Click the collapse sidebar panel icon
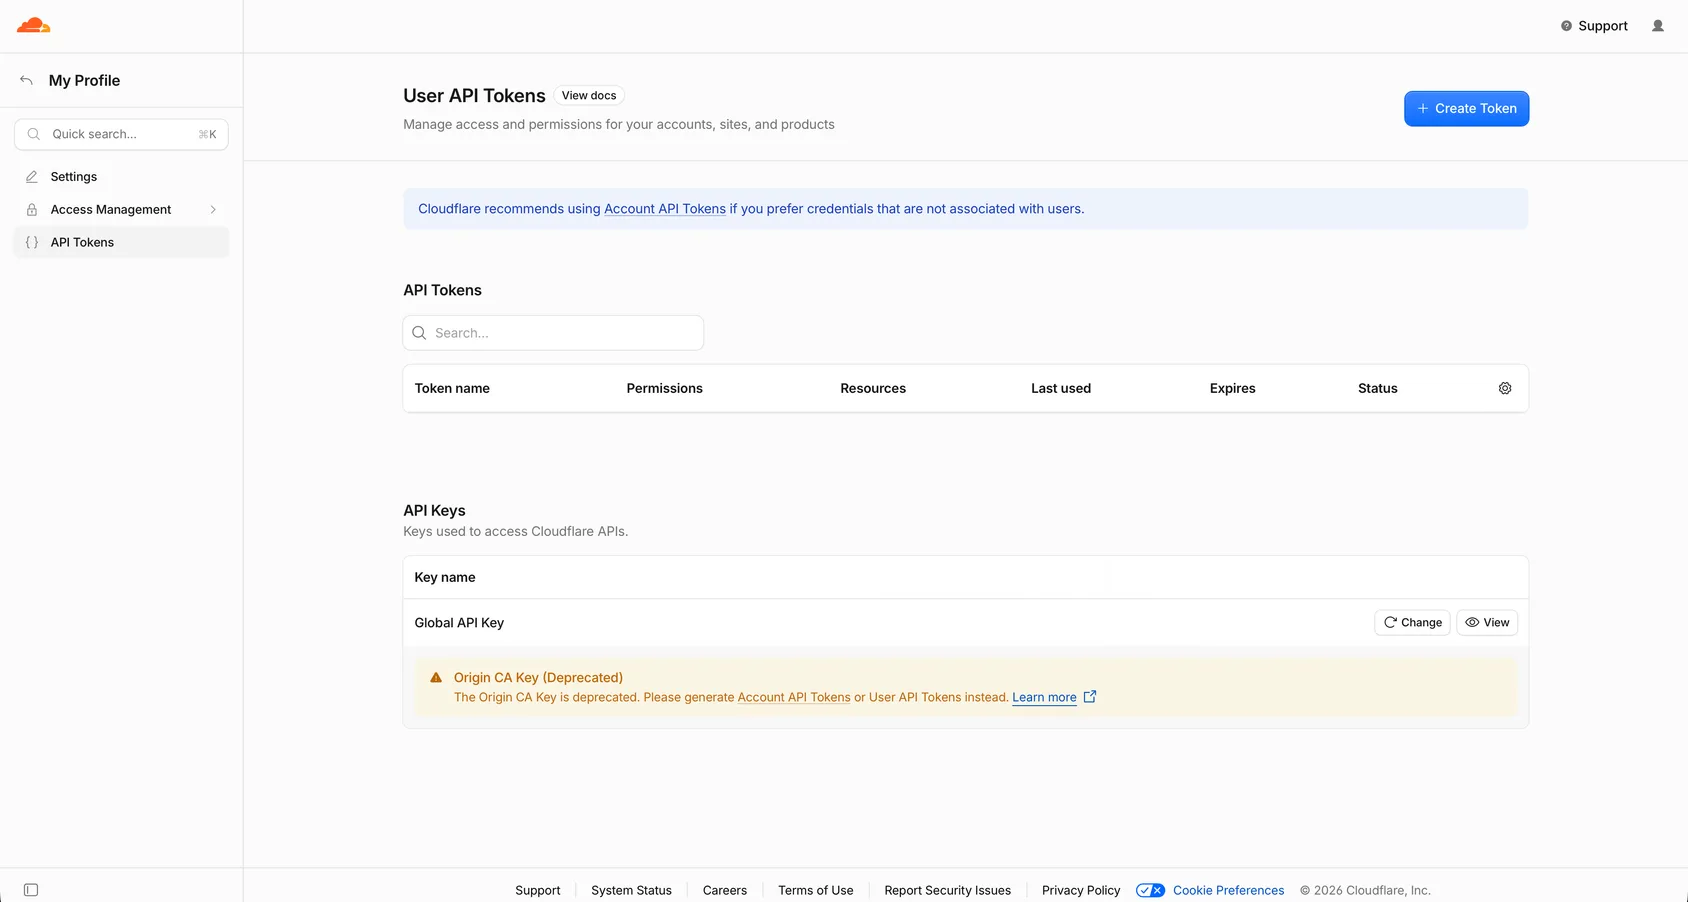 [x=31, y=890]
